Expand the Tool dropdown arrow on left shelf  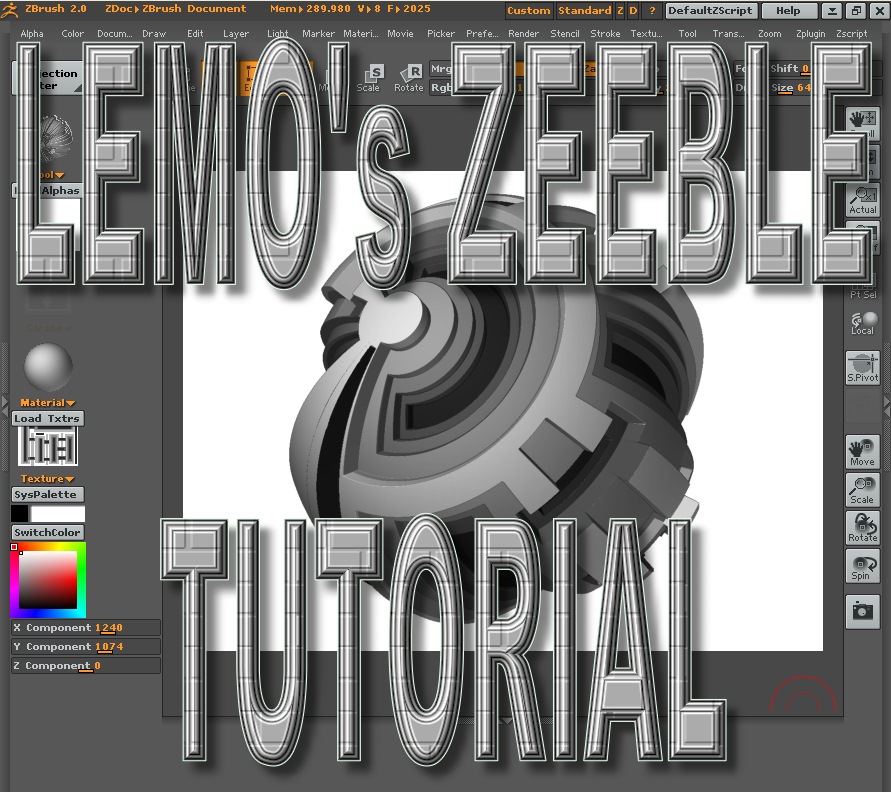point(60,176)
